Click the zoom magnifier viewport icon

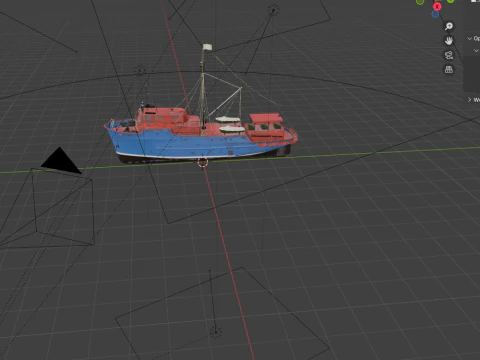pyautogui.click(x=449, y=26)
